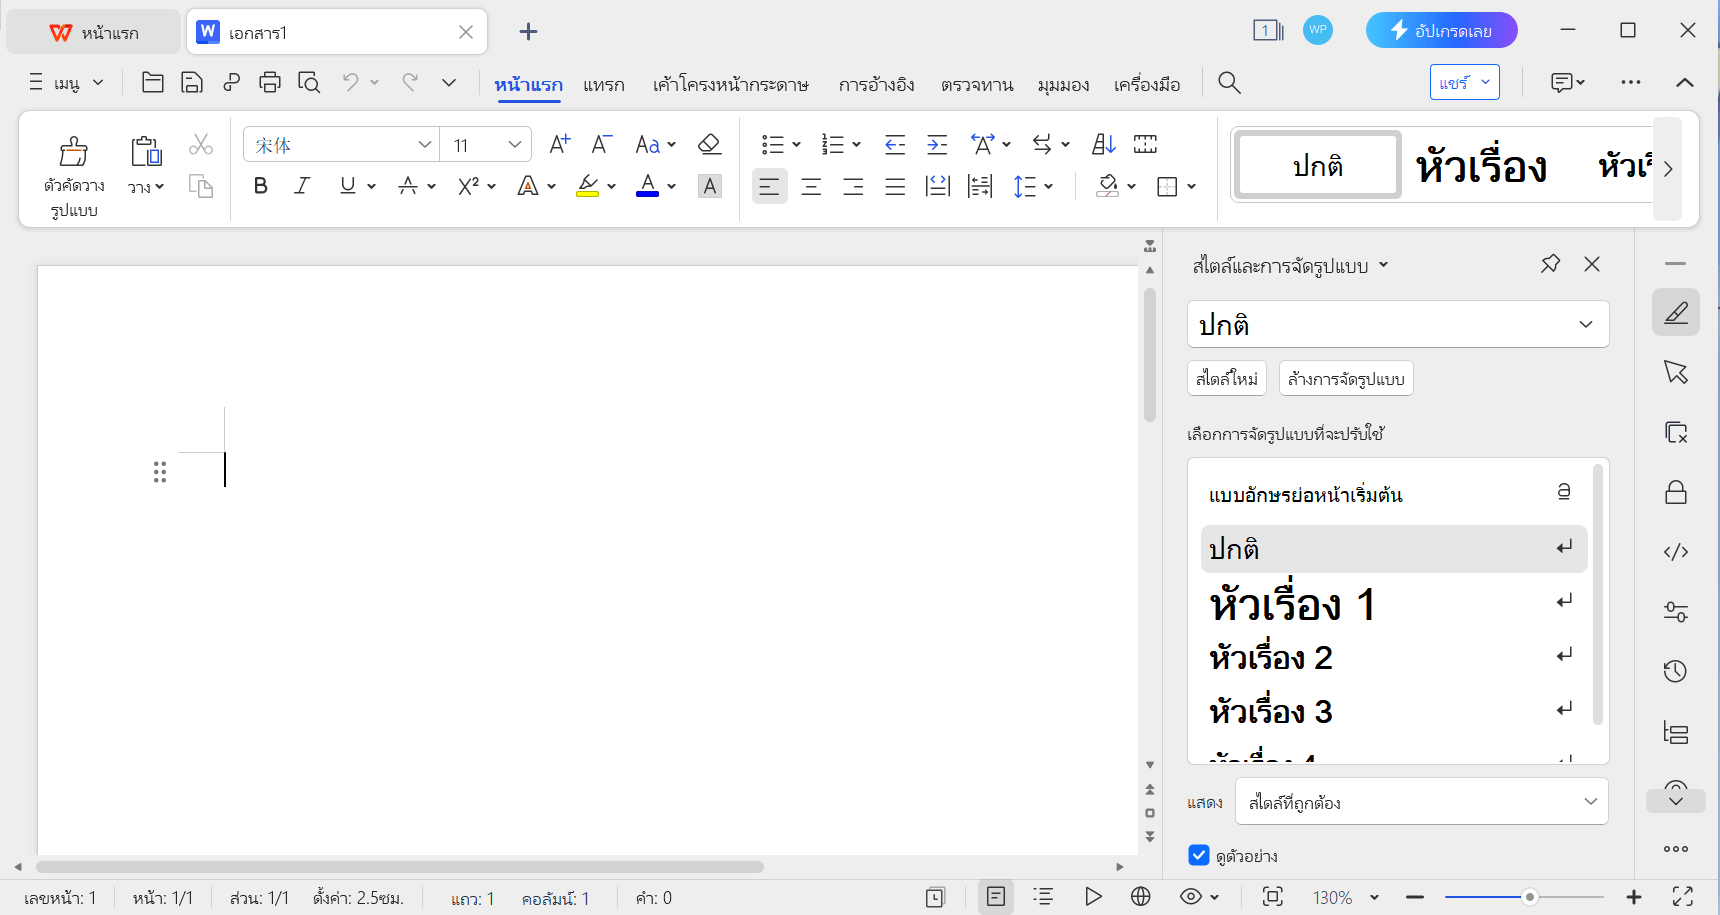Open the แทรก ribbon tab
Image resolution: width=1720 pixels, height=915 pixels.
(x=604, y=85)
